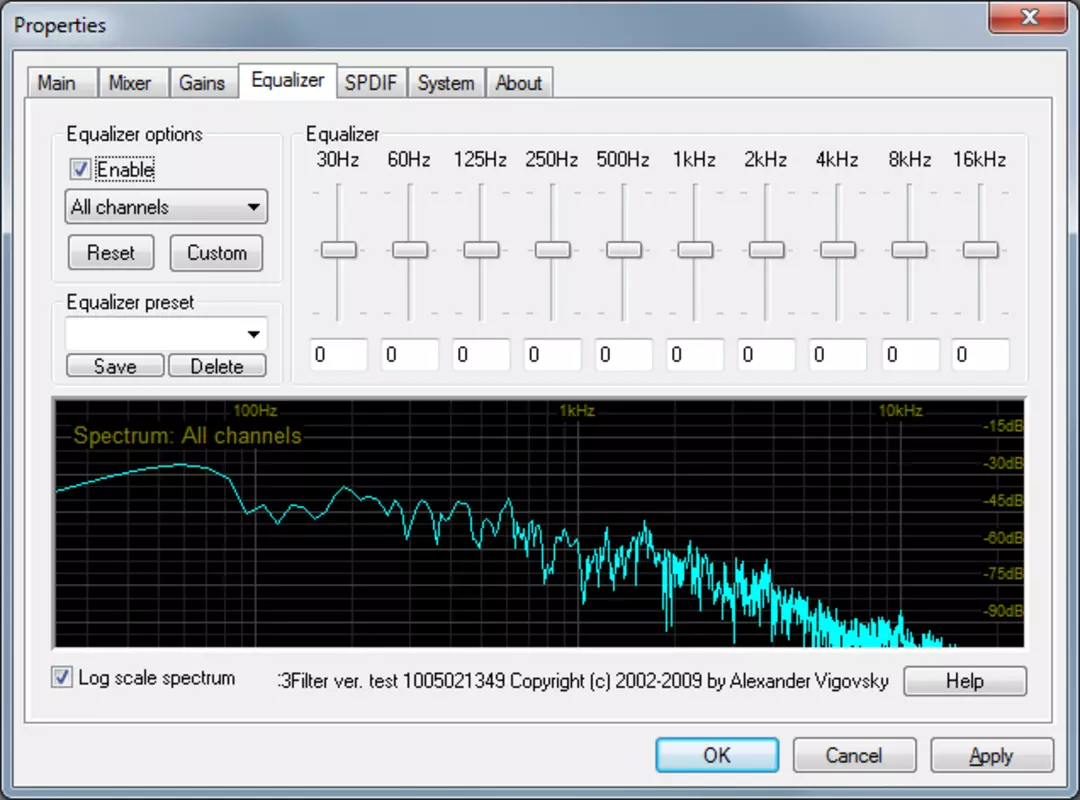Open the All channels dropdown
The width and height of the screenshot is (1080, 800).
(166, 207)
